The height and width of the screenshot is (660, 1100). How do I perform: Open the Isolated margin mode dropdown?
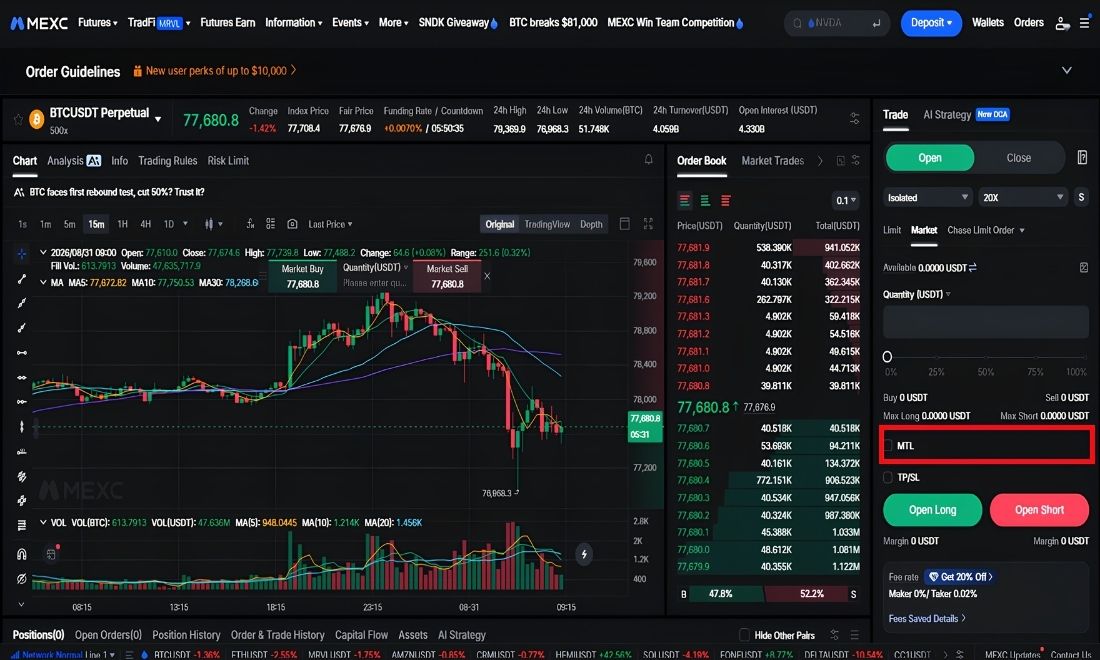927,198
